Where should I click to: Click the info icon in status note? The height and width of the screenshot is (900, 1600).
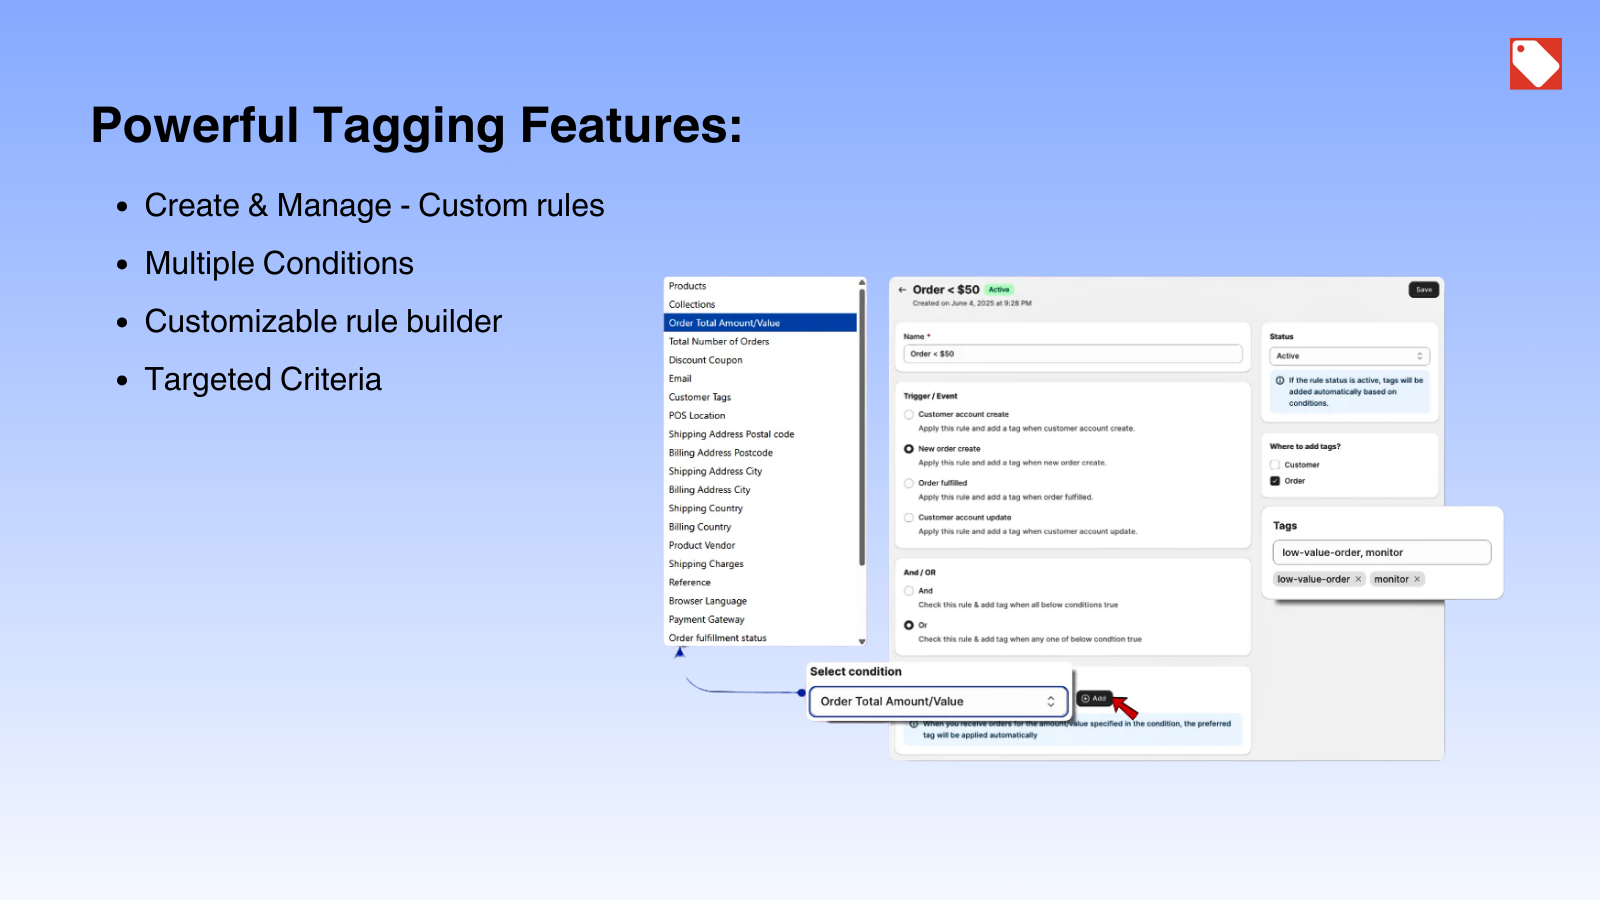tap(1280, 381)
